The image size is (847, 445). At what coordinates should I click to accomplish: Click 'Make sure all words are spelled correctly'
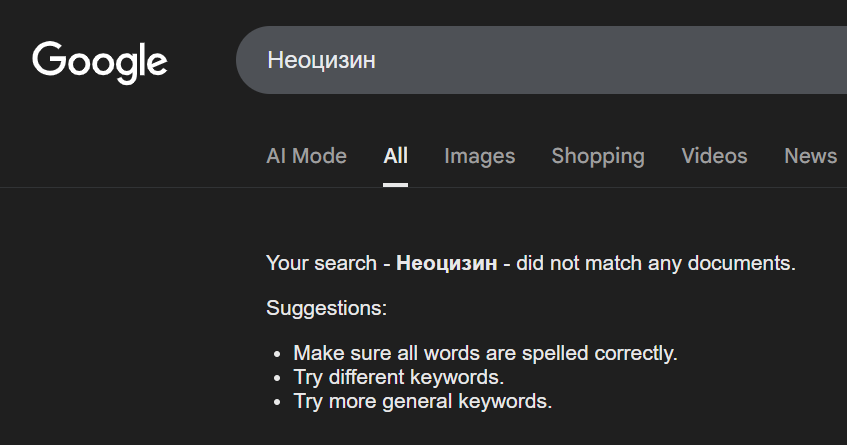click(x=485, y=353)
